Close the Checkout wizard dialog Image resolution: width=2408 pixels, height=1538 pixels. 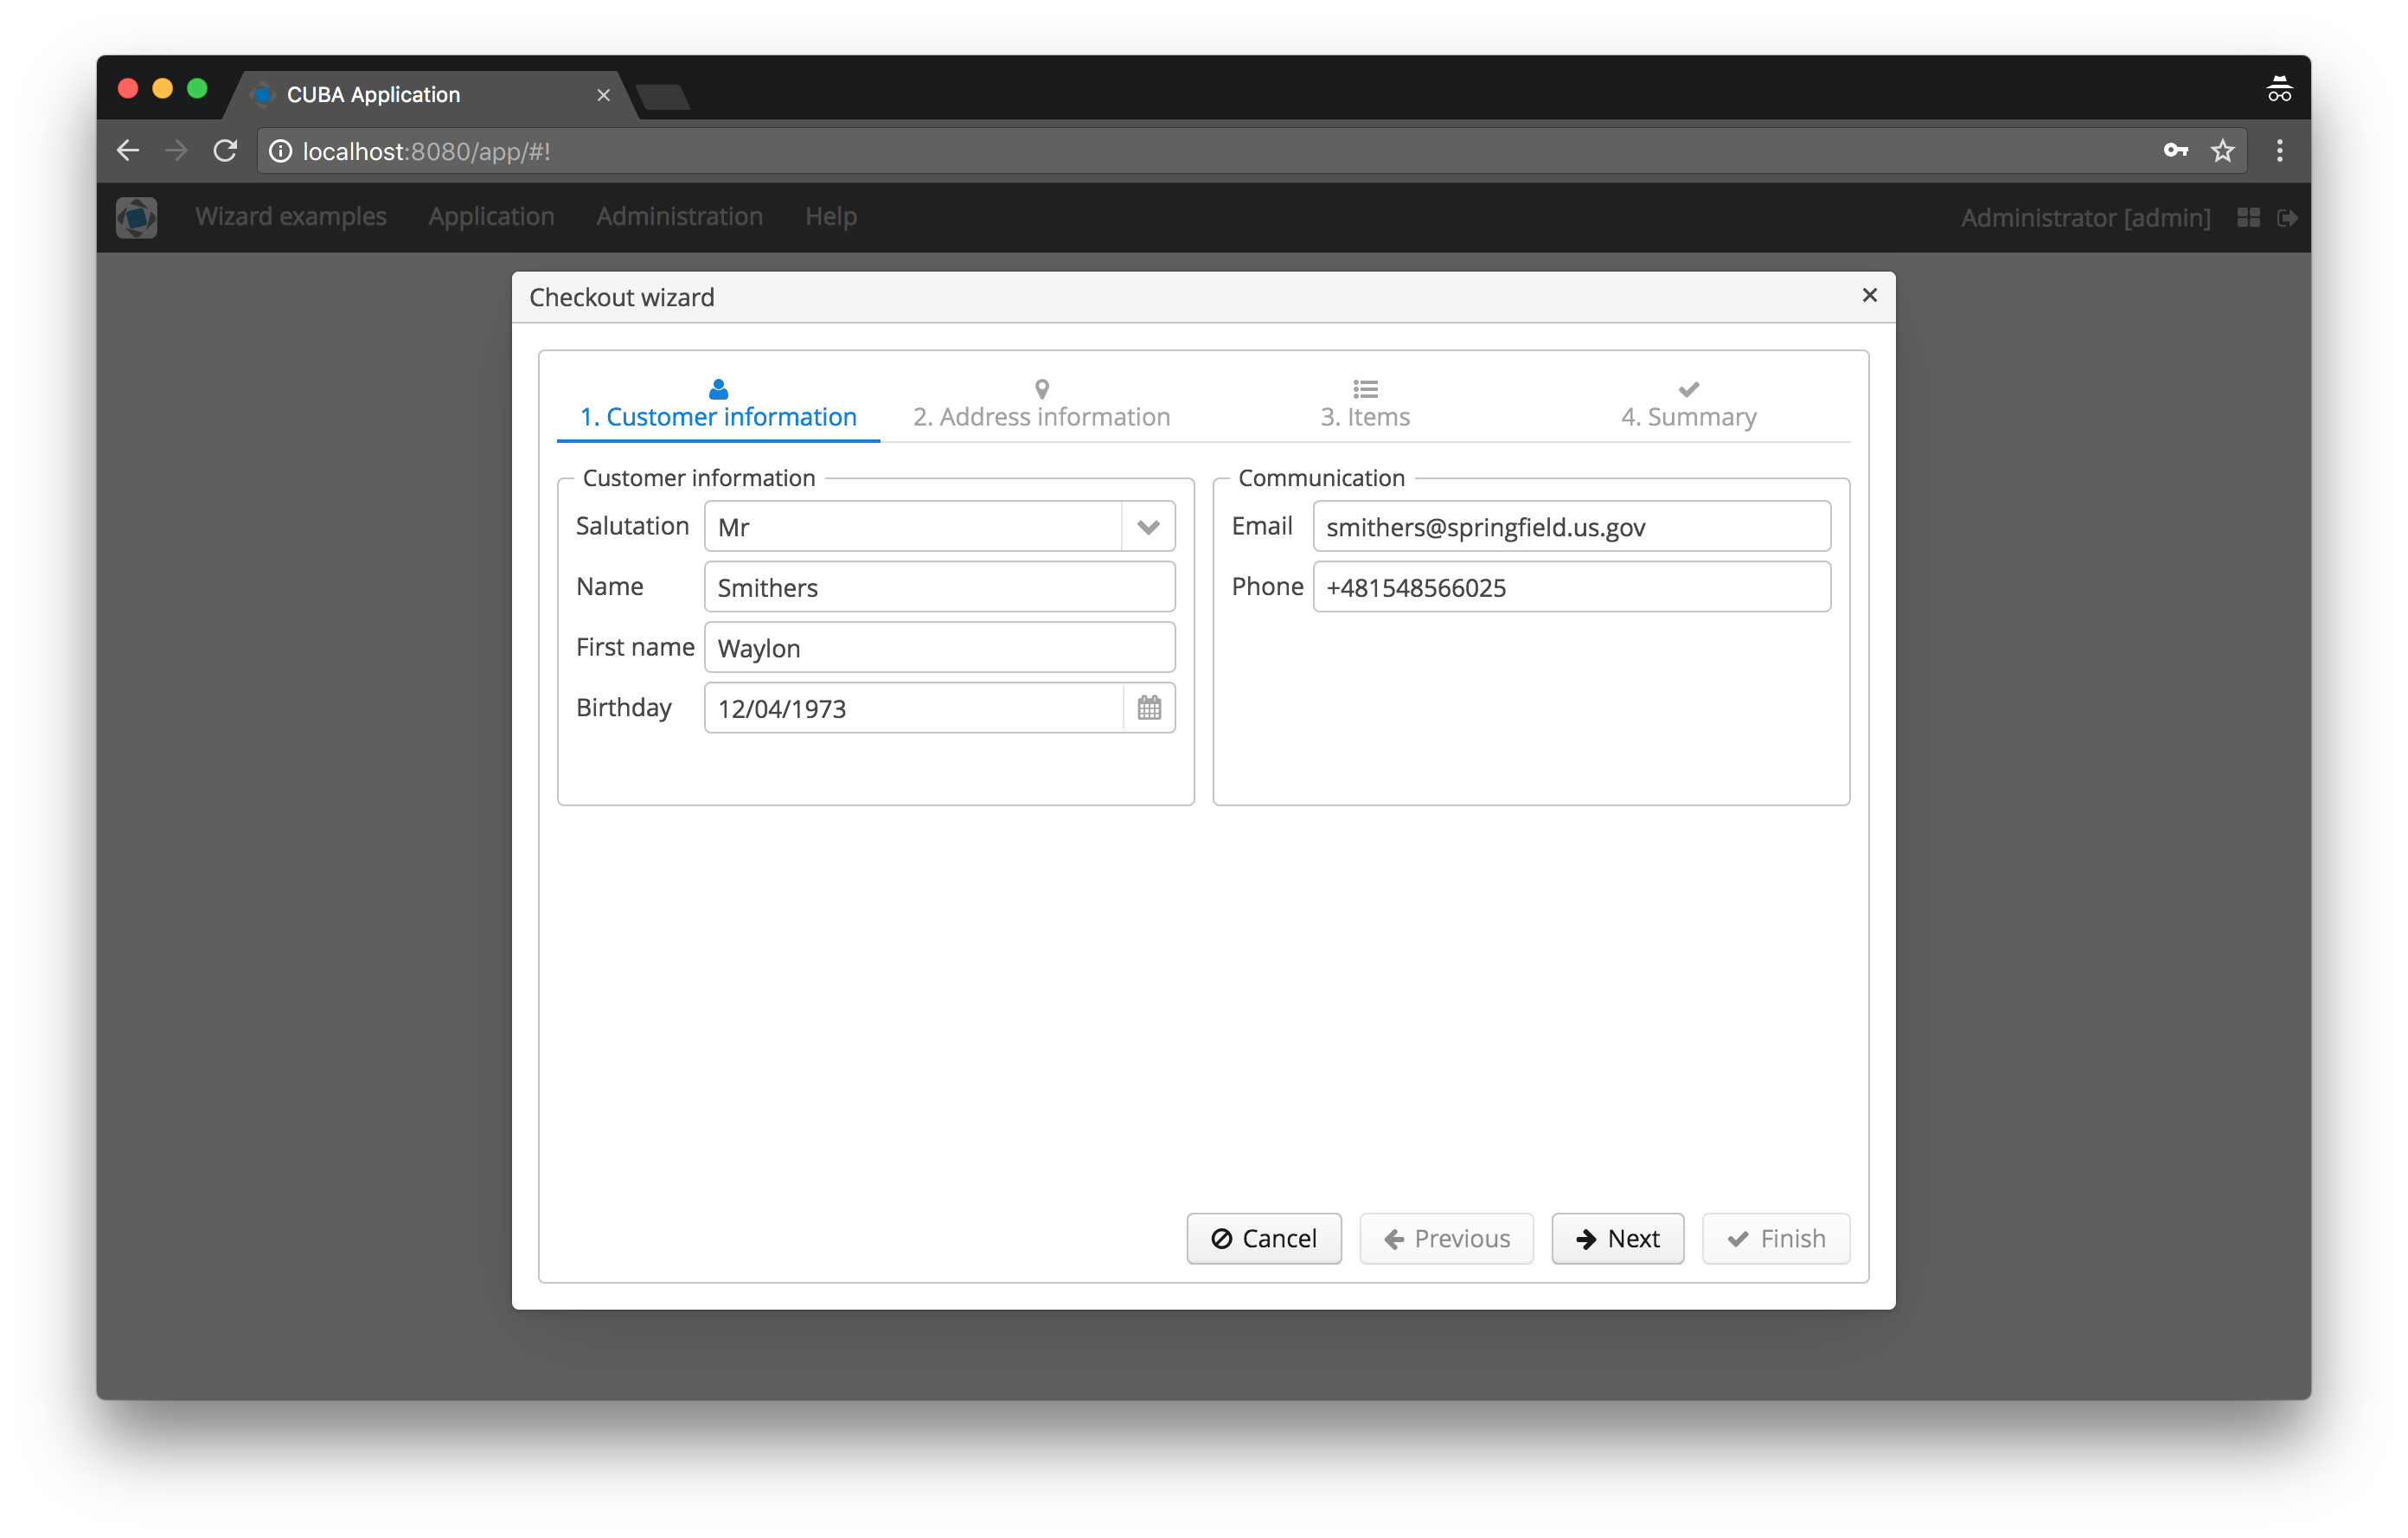point(1869,295)
